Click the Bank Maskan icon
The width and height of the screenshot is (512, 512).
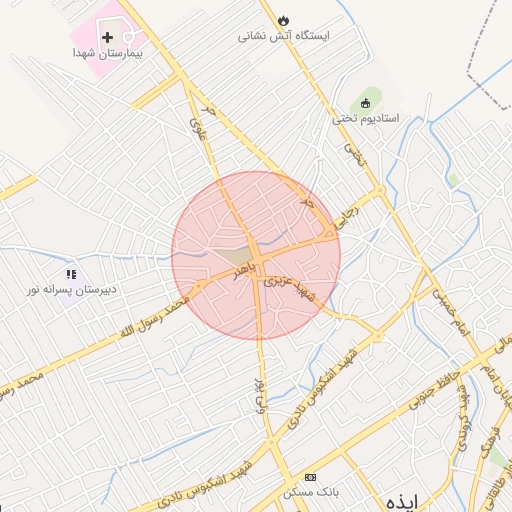click(x=310, y=478)
